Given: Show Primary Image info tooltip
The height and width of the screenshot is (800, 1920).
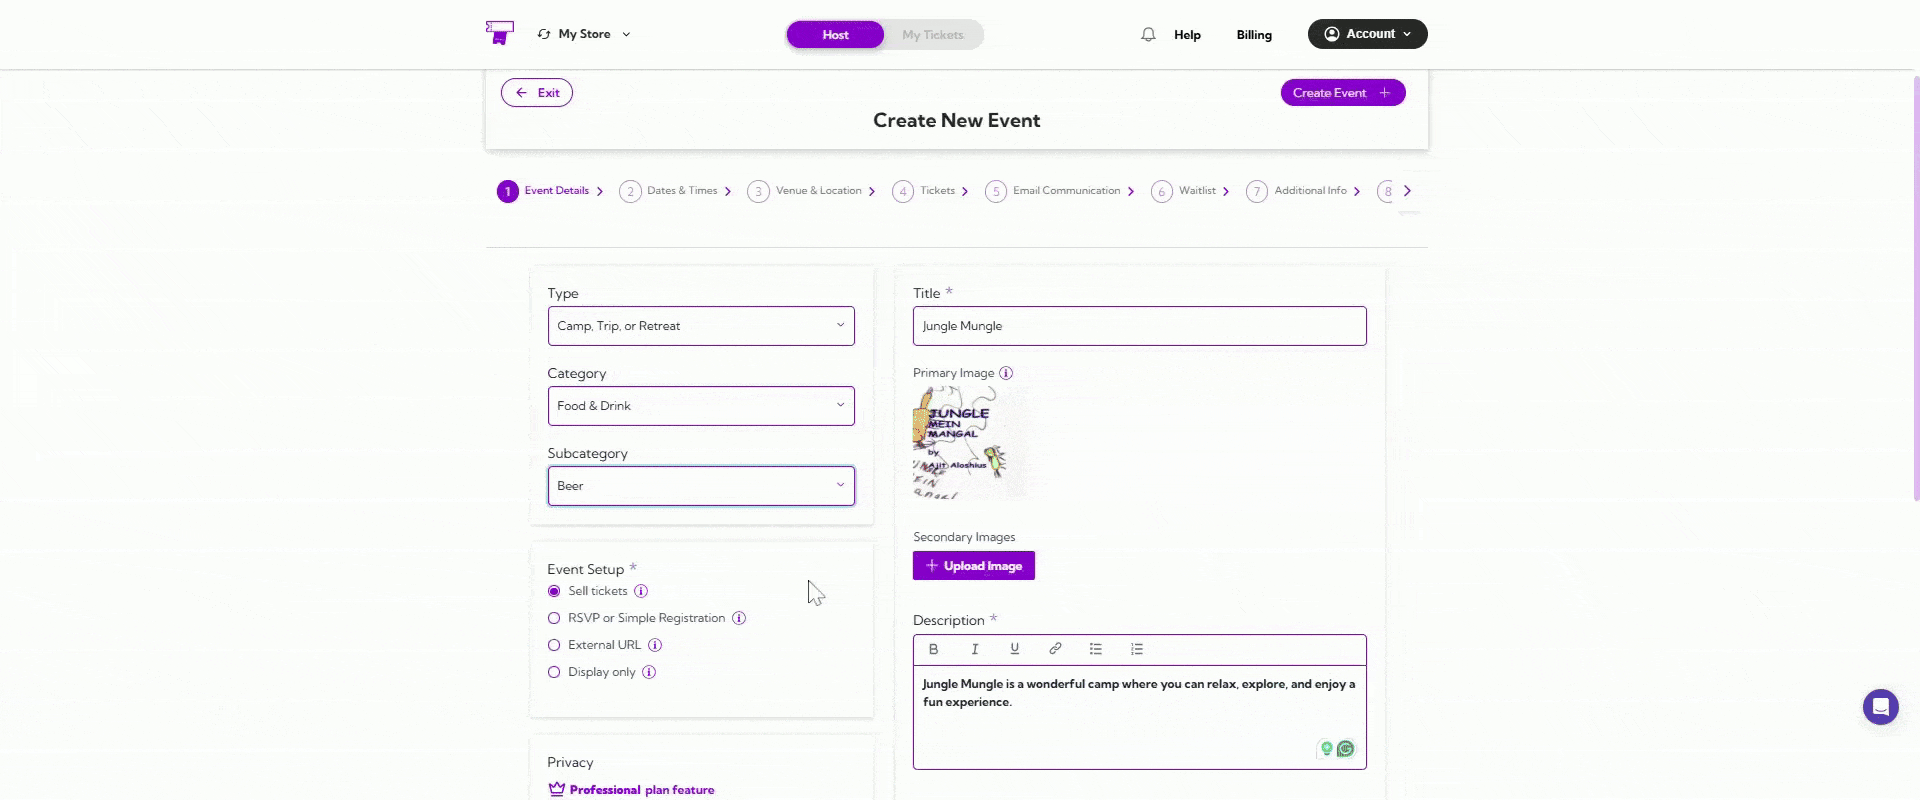Looking at the screenshot, I should [1006, 373].
